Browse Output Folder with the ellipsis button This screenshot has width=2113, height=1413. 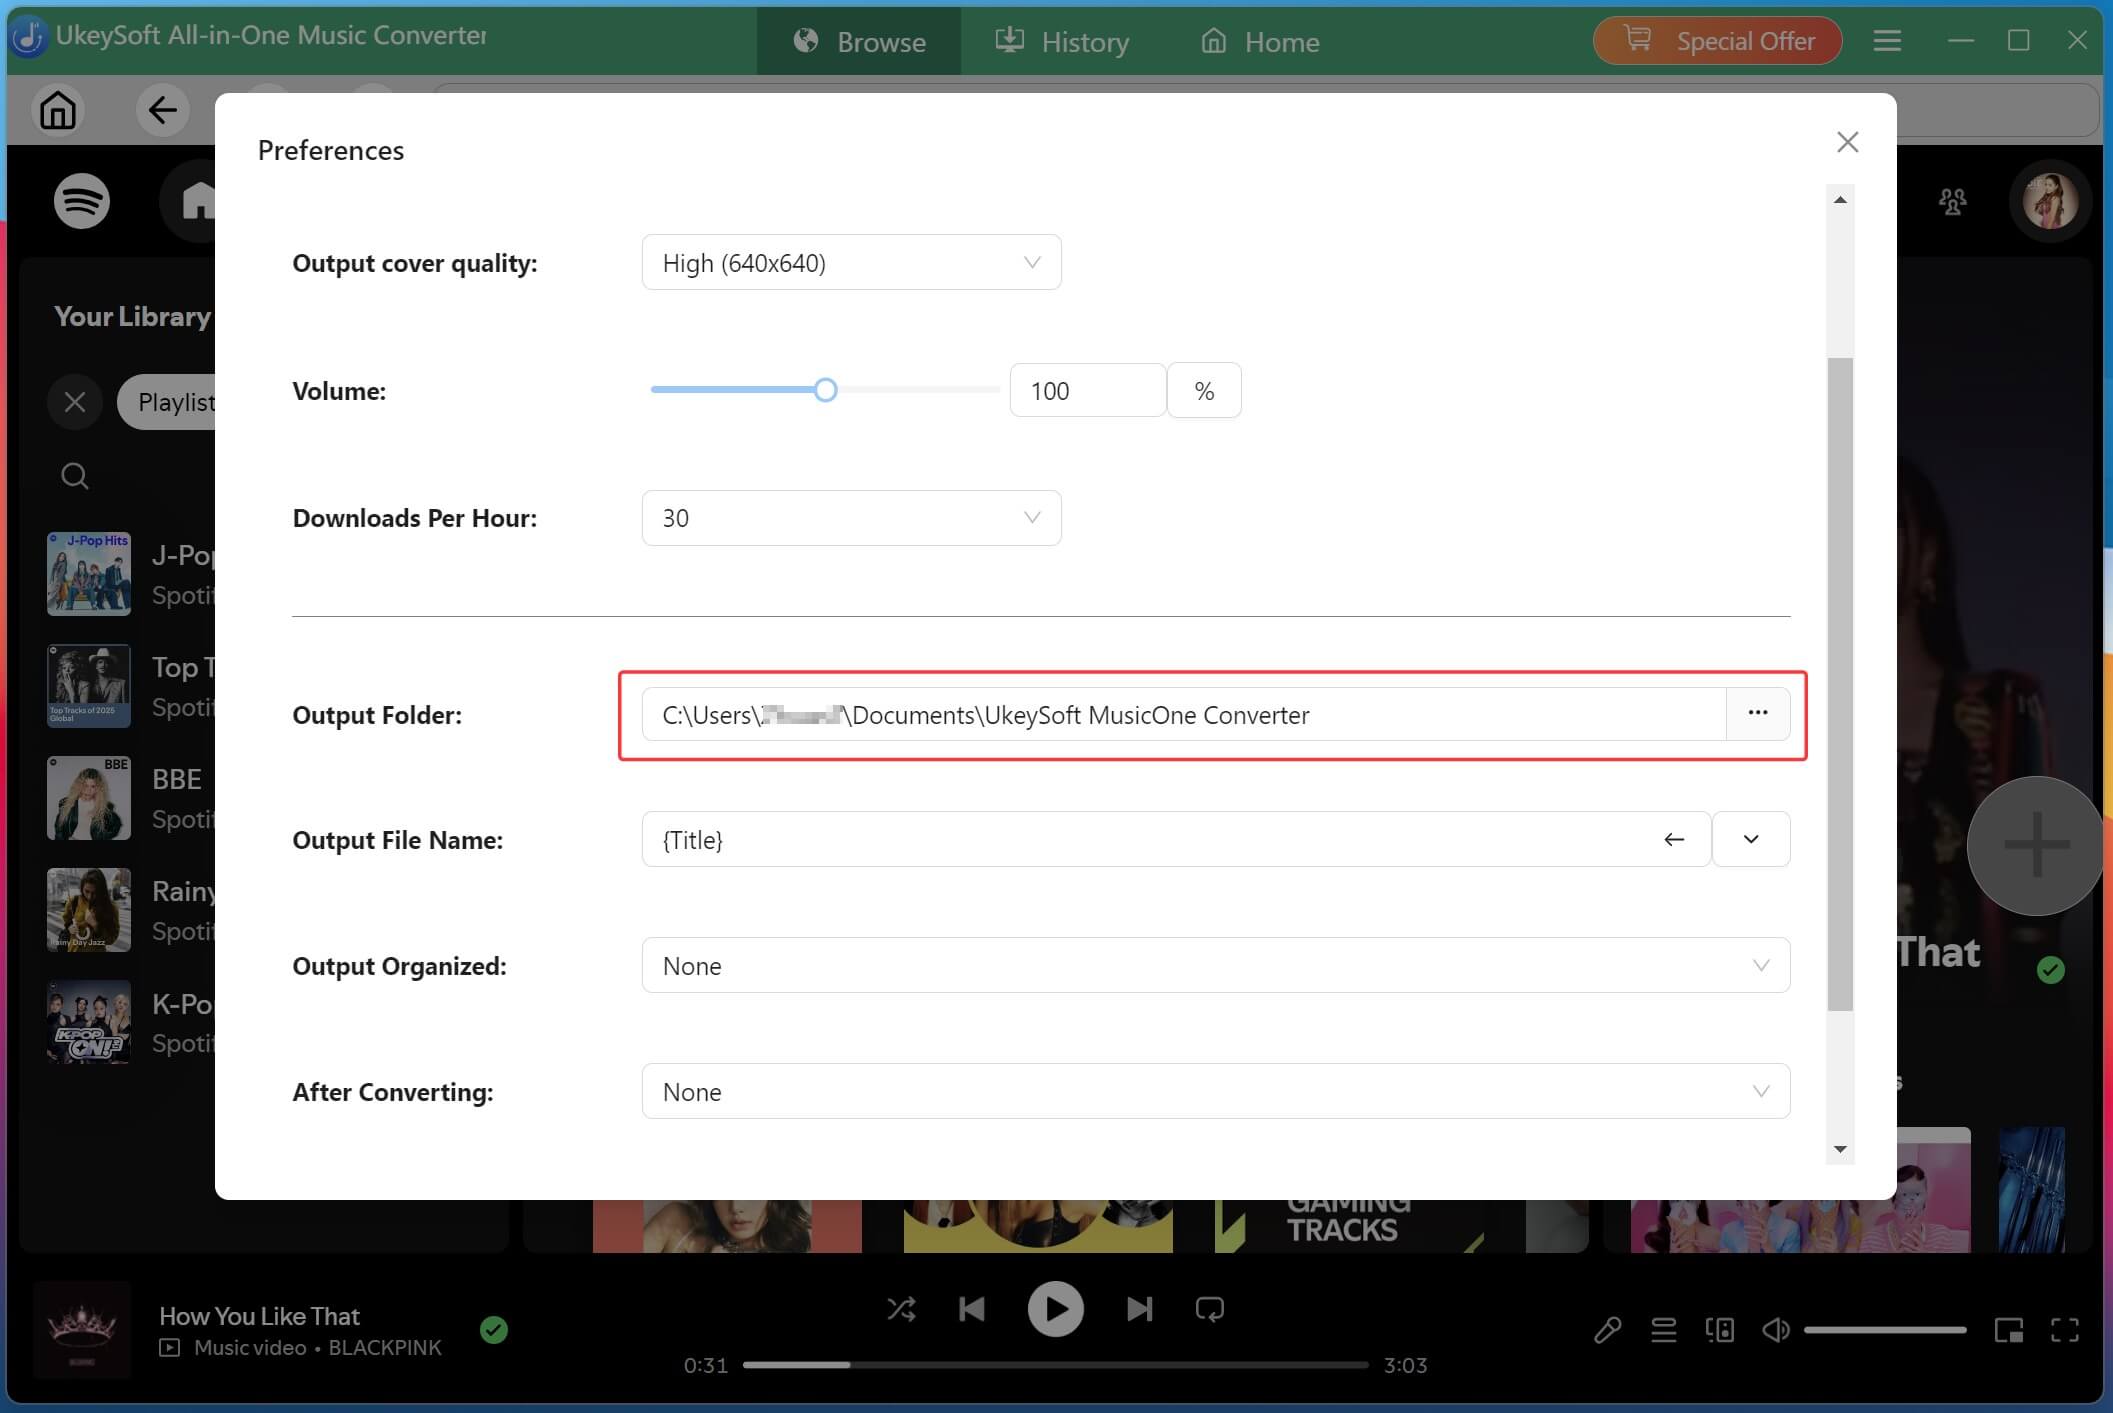pyautogui.click(x=1757, y=713)
